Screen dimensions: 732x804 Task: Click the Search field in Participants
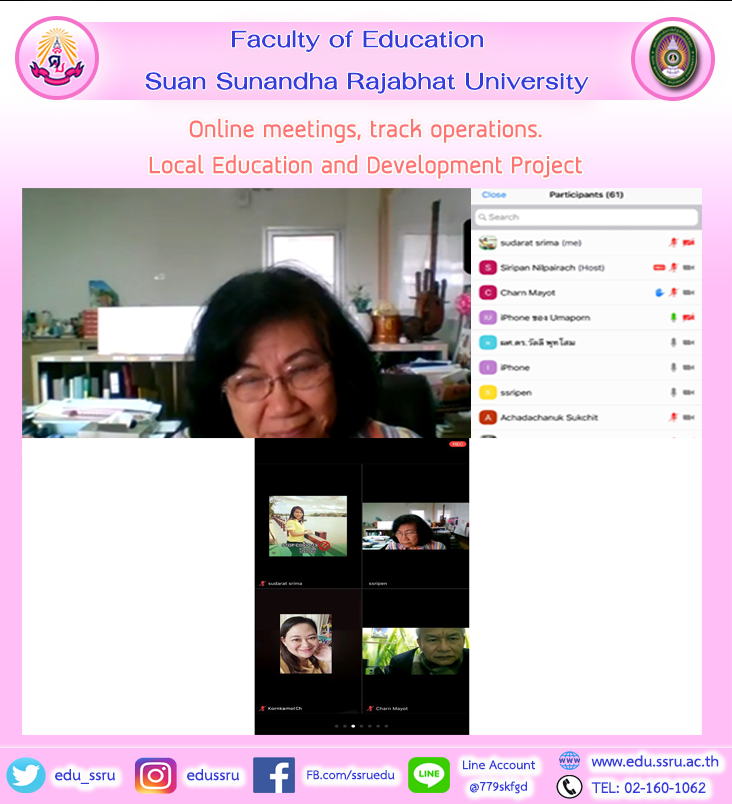coord(586,217)
